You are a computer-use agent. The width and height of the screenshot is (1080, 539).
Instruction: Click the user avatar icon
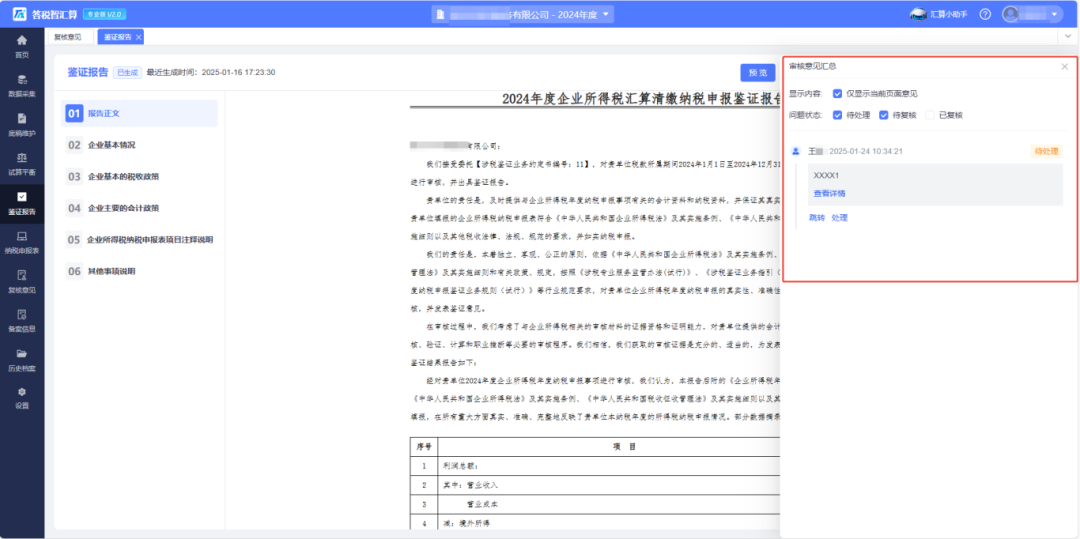pyautogui.click(x=1010, y=14)
